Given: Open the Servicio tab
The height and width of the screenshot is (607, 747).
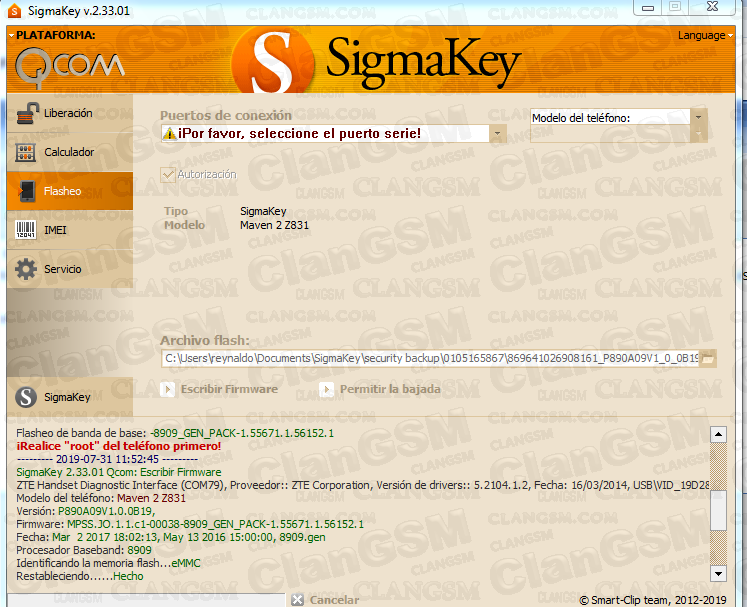Looking at the screenshot, I should 70,269.
